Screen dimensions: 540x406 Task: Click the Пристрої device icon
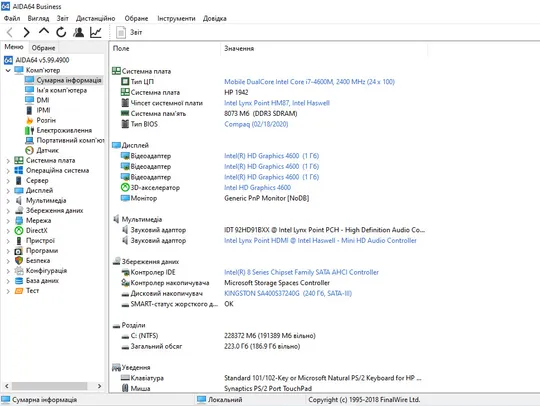(19, 241)
